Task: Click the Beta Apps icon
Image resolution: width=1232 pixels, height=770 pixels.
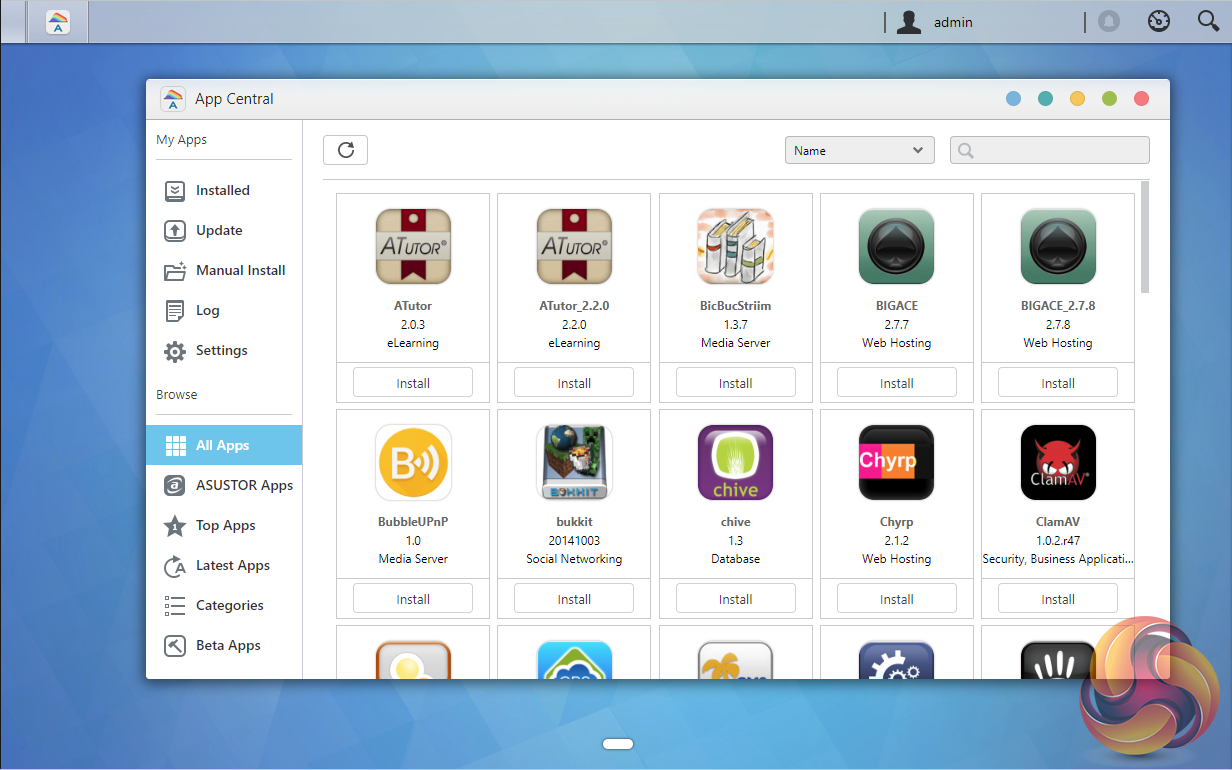Action: click(x=175, y=645)
